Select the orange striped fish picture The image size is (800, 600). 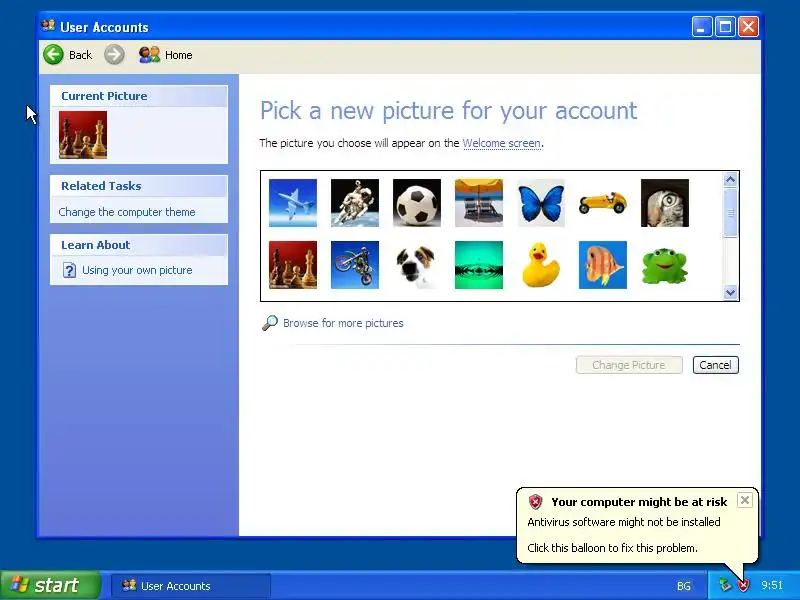603,265
